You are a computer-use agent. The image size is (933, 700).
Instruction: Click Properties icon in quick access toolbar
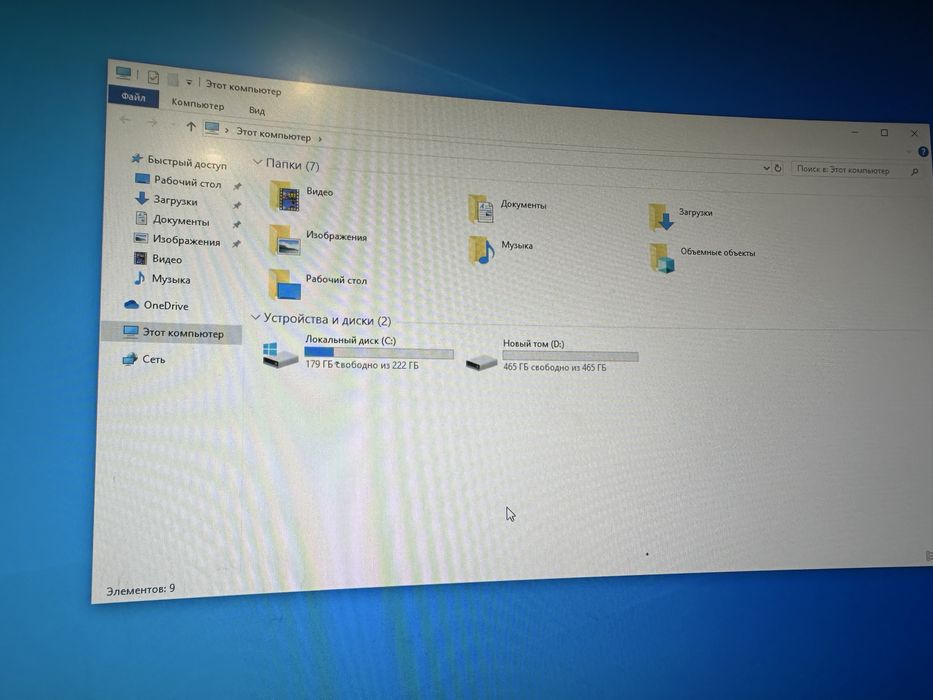(x=153, y=77)
